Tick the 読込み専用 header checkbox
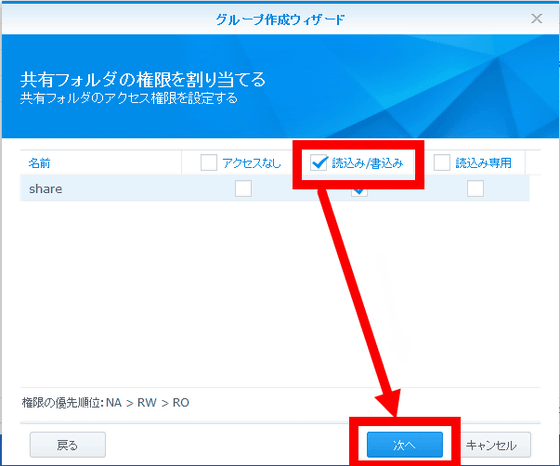The height and width of the screenshot is (466, 560). pos(442,163)
